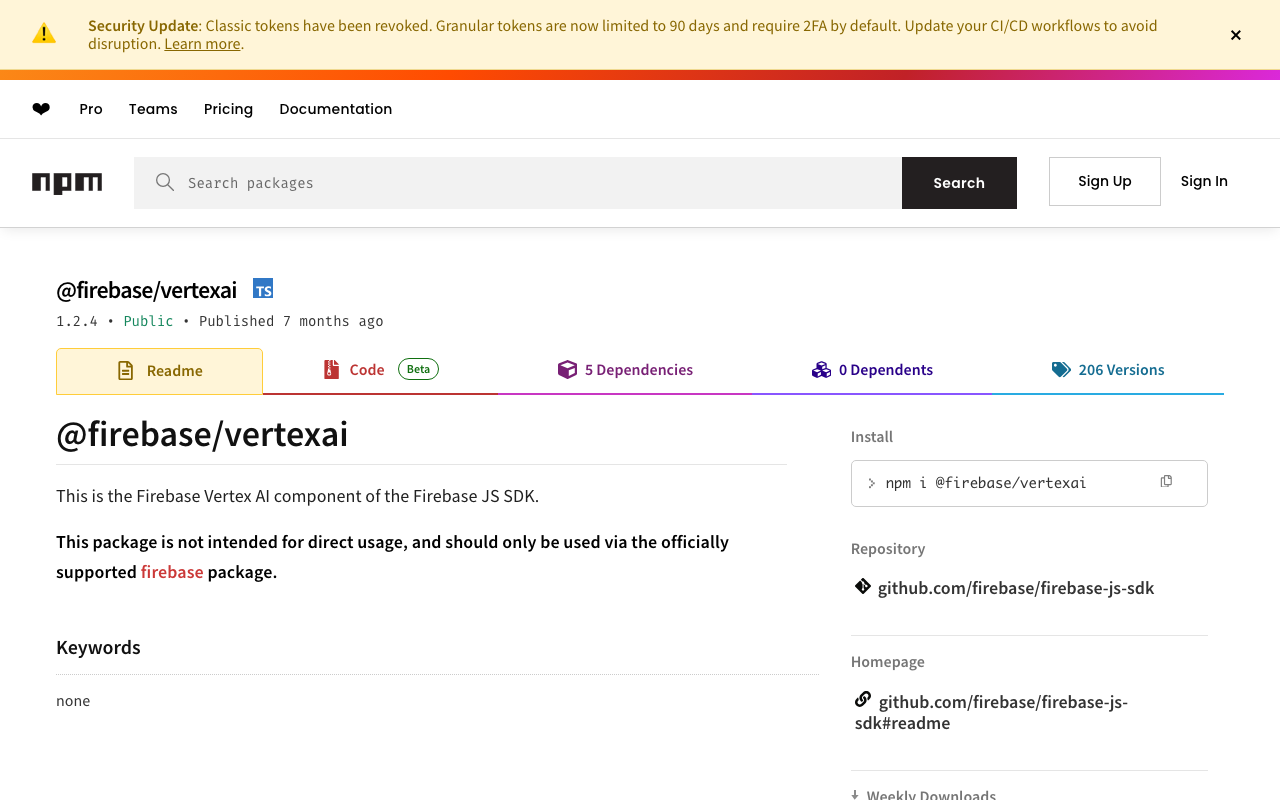Copy the npm install command
1280x800 pixels.
click(1166, 482)
